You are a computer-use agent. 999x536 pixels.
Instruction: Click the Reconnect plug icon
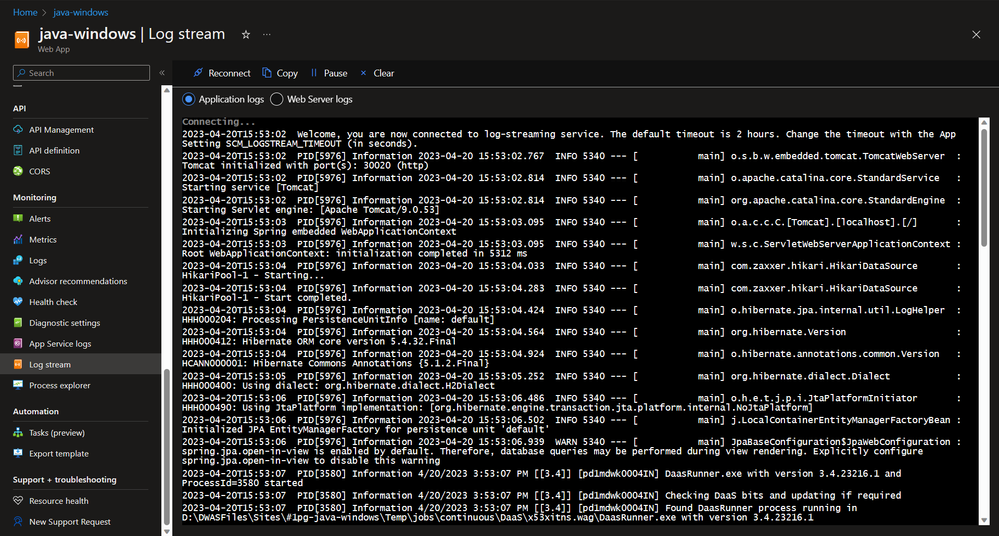pyautogui.click(x=198, y=73)
